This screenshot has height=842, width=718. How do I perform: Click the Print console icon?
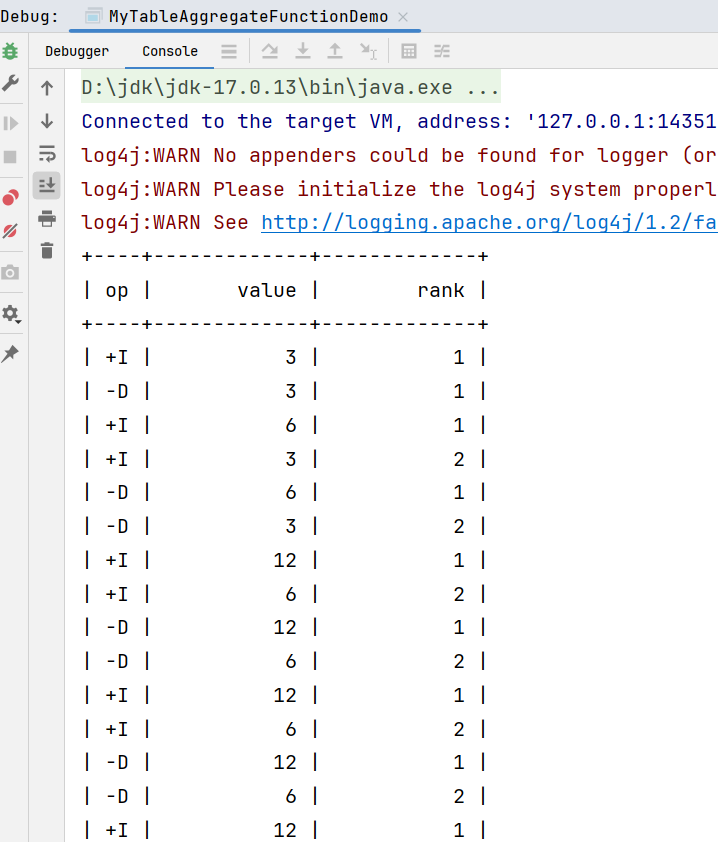[47, 219]
